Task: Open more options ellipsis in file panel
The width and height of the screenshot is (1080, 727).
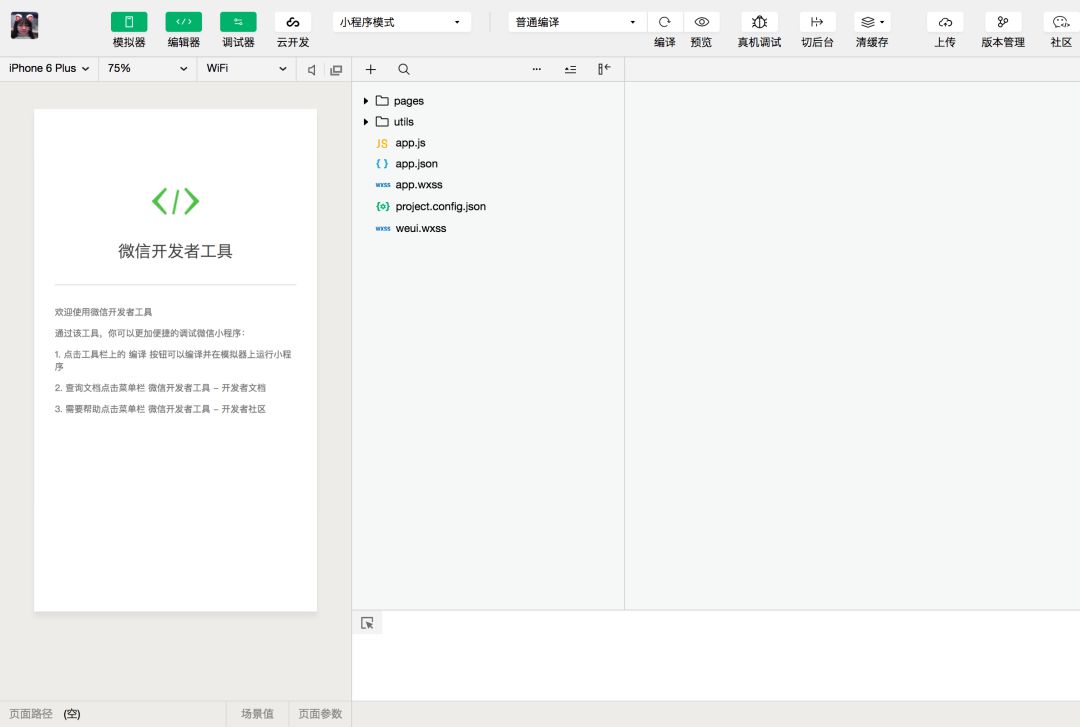Action: 537,69
